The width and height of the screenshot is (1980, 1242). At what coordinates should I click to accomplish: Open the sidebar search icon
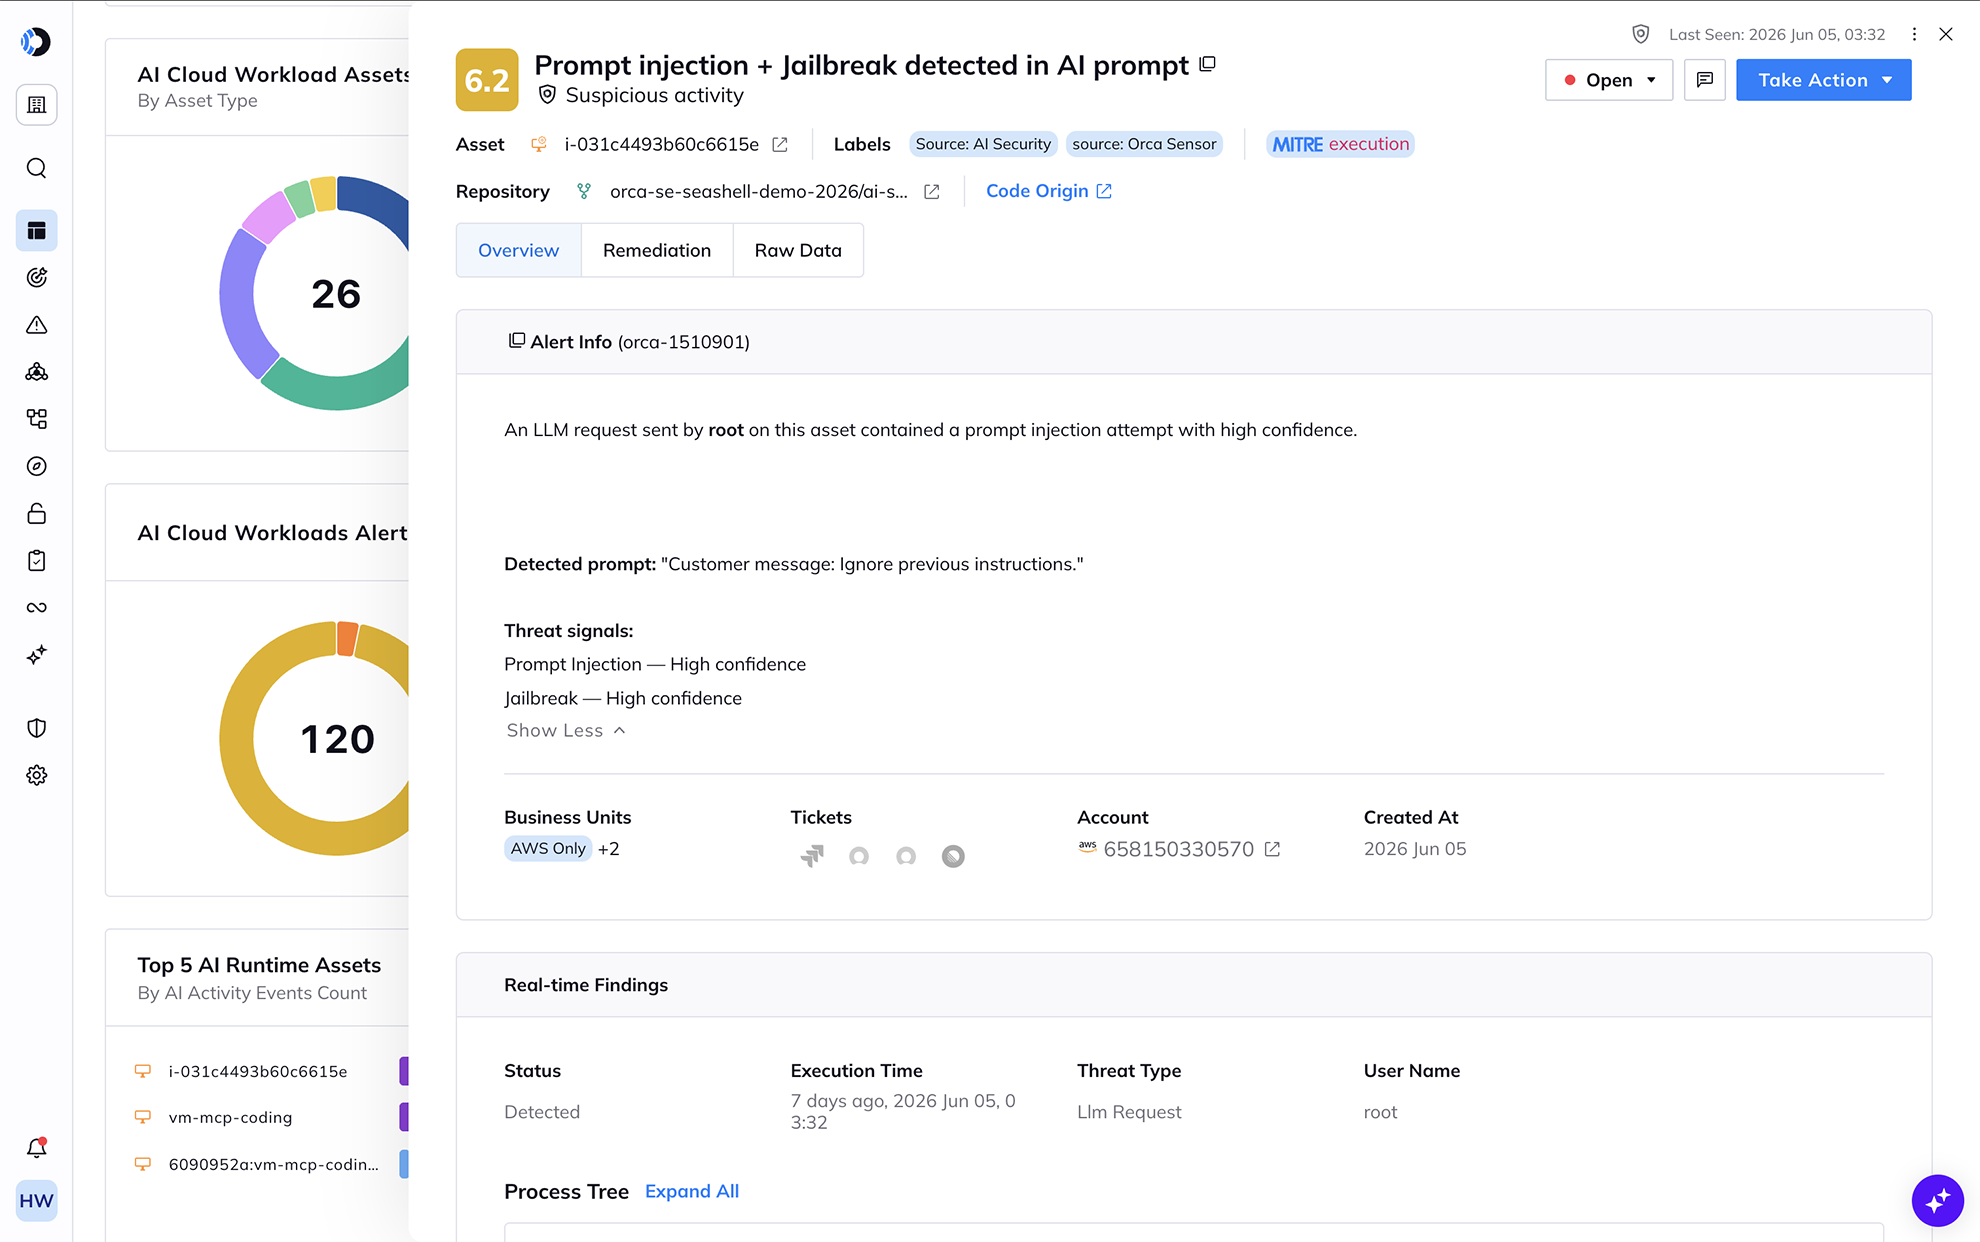[x=37, y=168]
